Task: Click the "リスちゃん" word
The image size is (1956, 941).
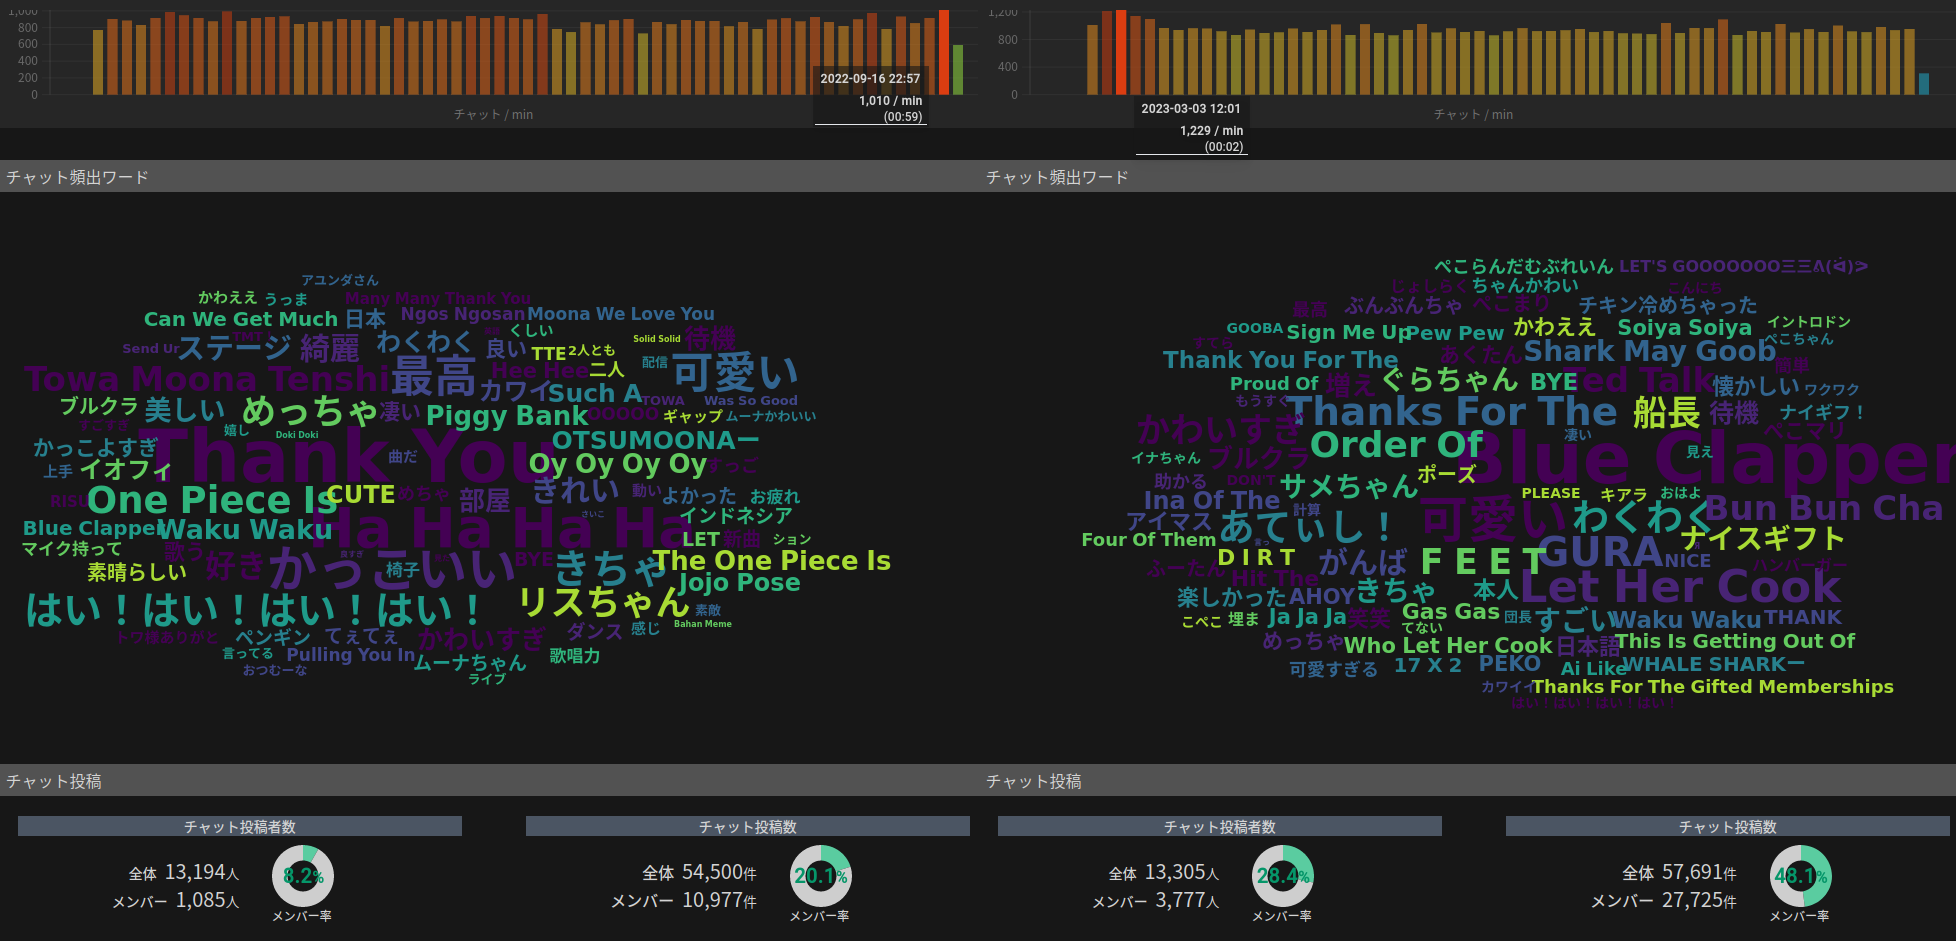Action: [603, 602]
